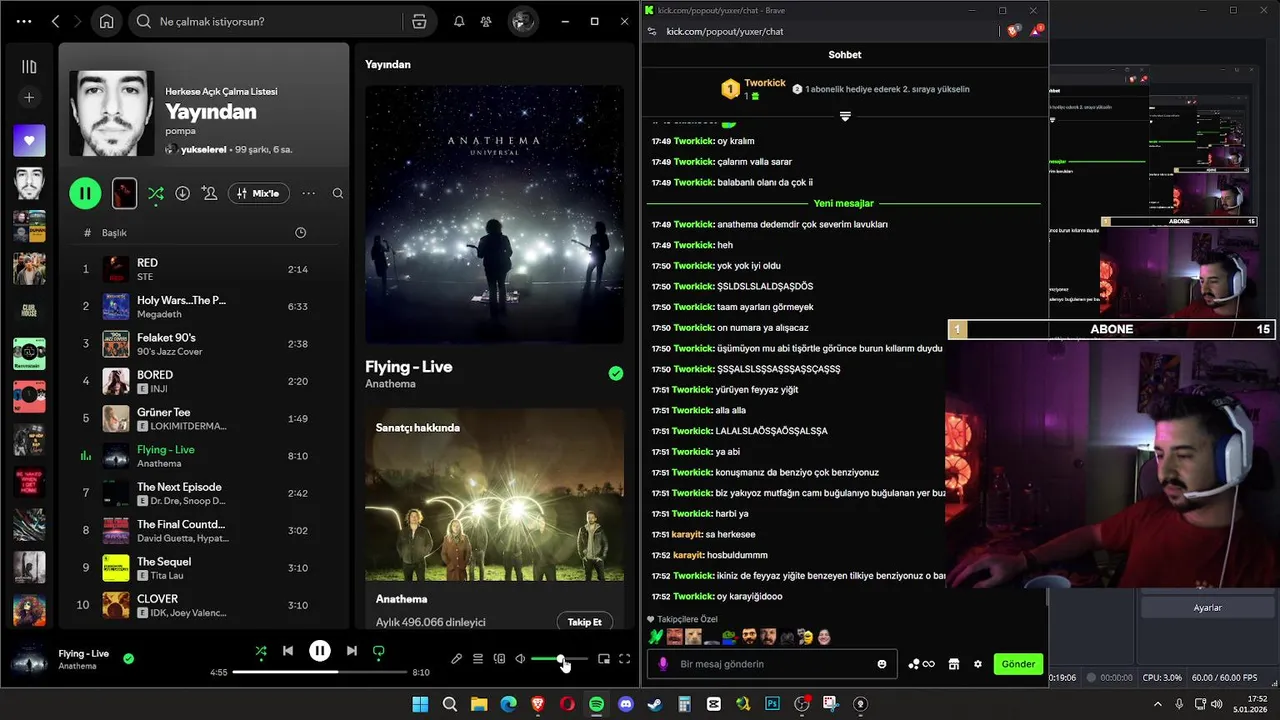Open the Browse icon in the search bar
Viewport: 1280px width, 720px height.
(419, 21)
